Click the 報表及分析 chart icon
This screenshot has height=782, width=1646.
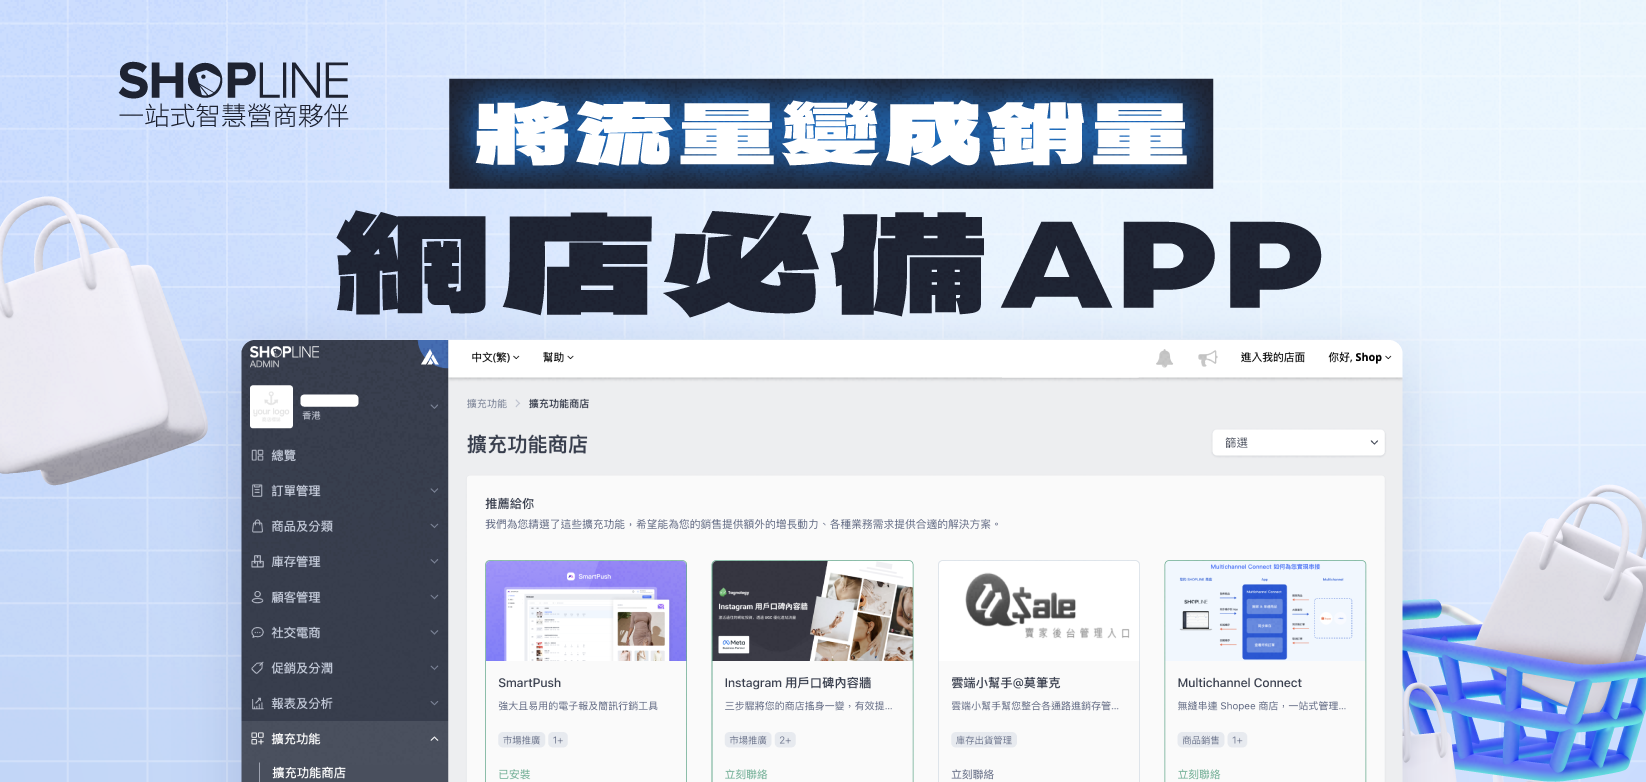click(x=257, y=704)
